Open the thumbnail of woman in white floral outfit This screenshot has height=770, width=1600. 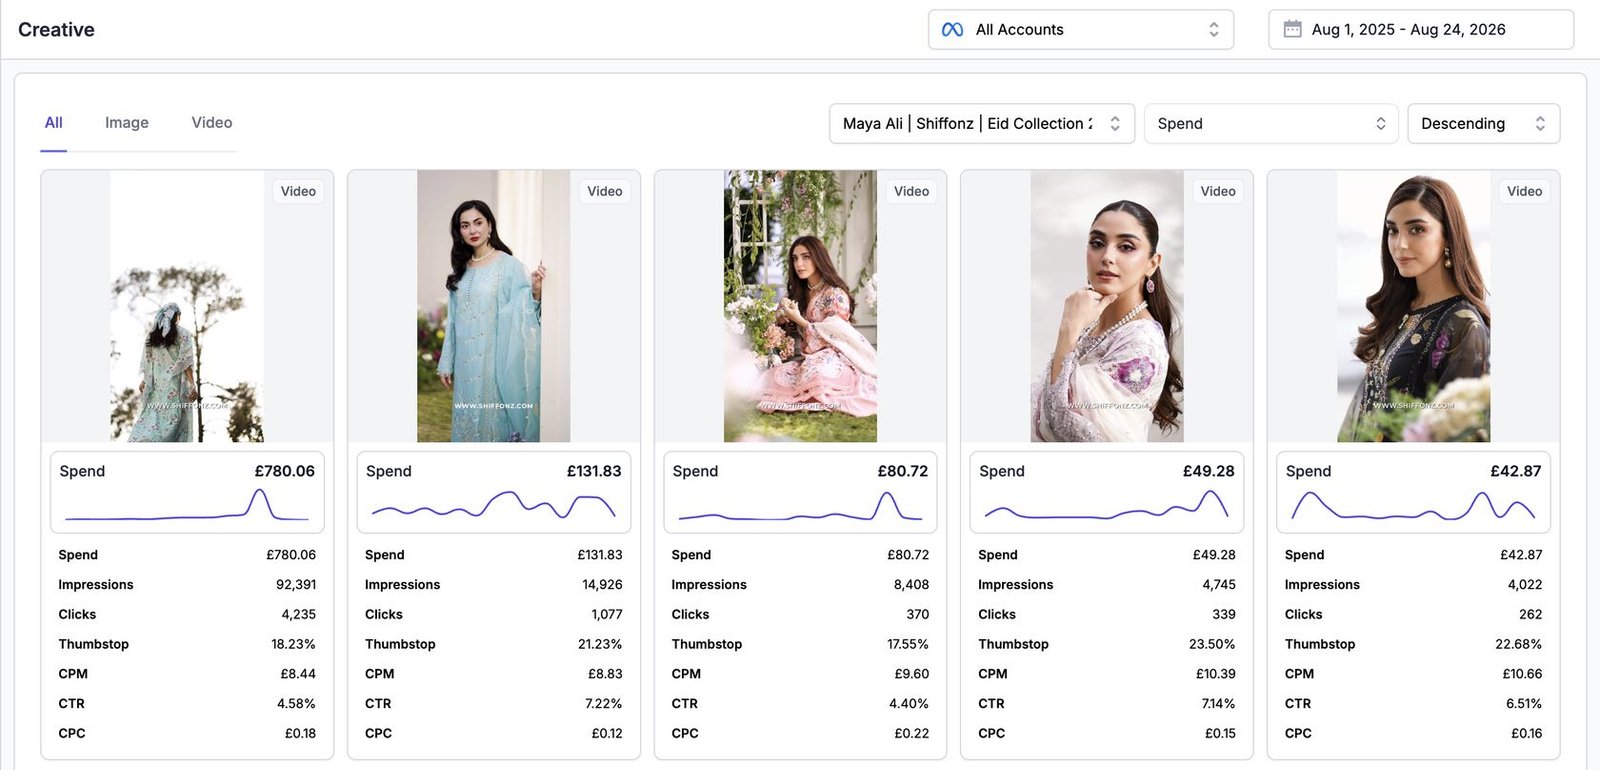pos(1107,306)
